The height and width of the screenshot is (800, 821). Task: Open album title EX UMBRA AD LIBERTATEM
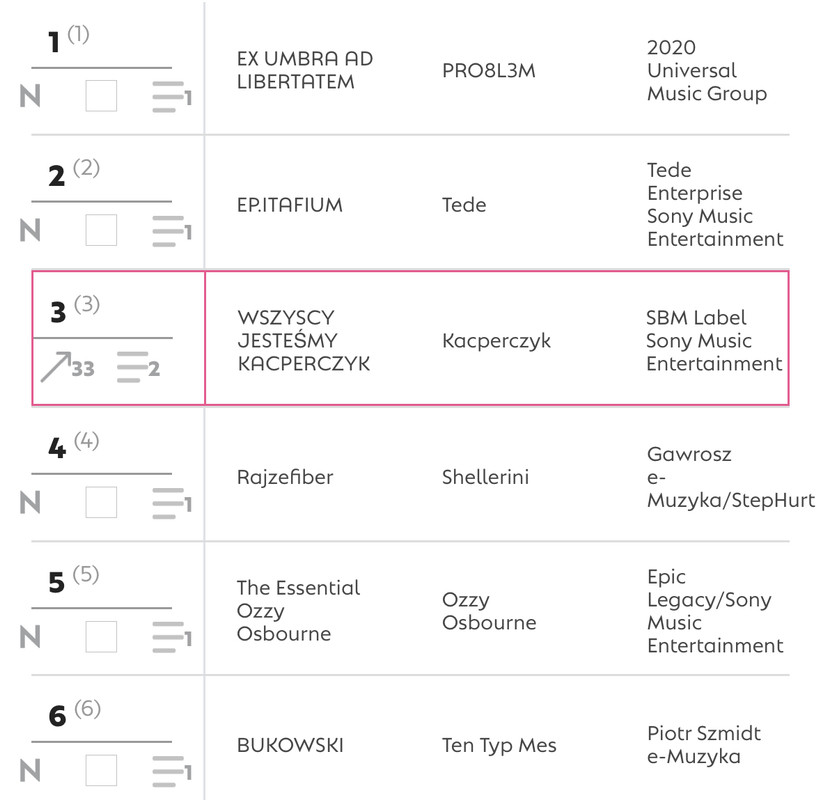(305, 70)
